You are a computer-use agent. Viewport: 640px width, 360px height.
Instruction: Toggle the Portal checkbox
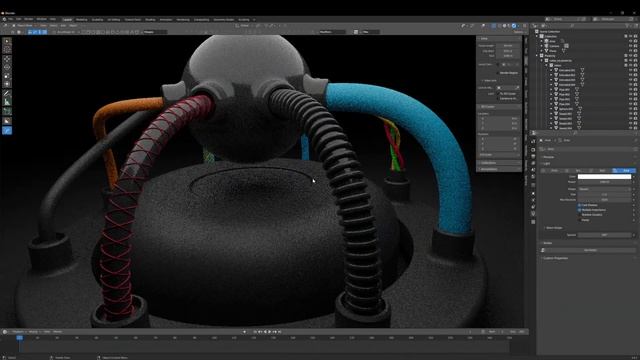click(x=580, y=220)
